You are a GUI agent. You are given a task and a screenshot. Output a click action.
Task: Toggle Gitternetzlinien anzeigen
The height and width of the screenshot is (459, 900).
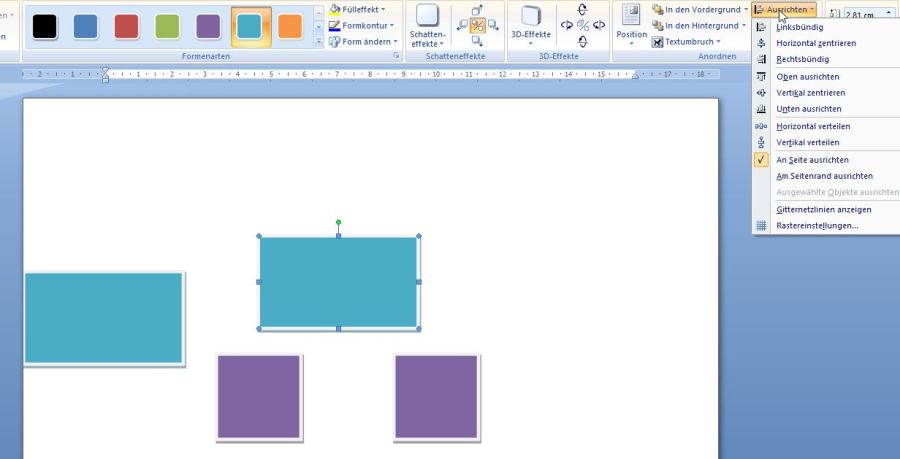(826, 209)
